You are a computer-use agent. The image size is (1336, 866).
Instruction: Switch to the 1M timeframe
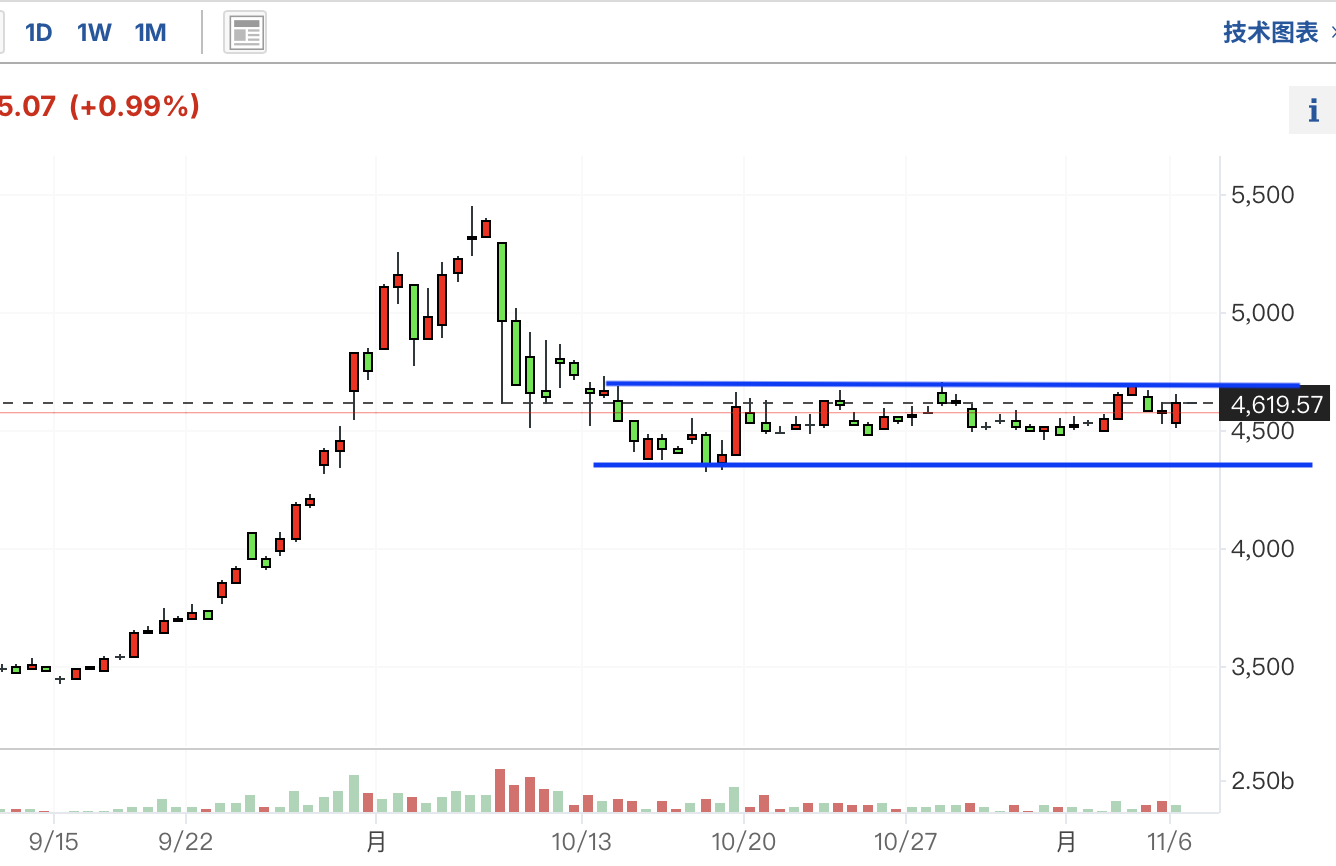150,33
